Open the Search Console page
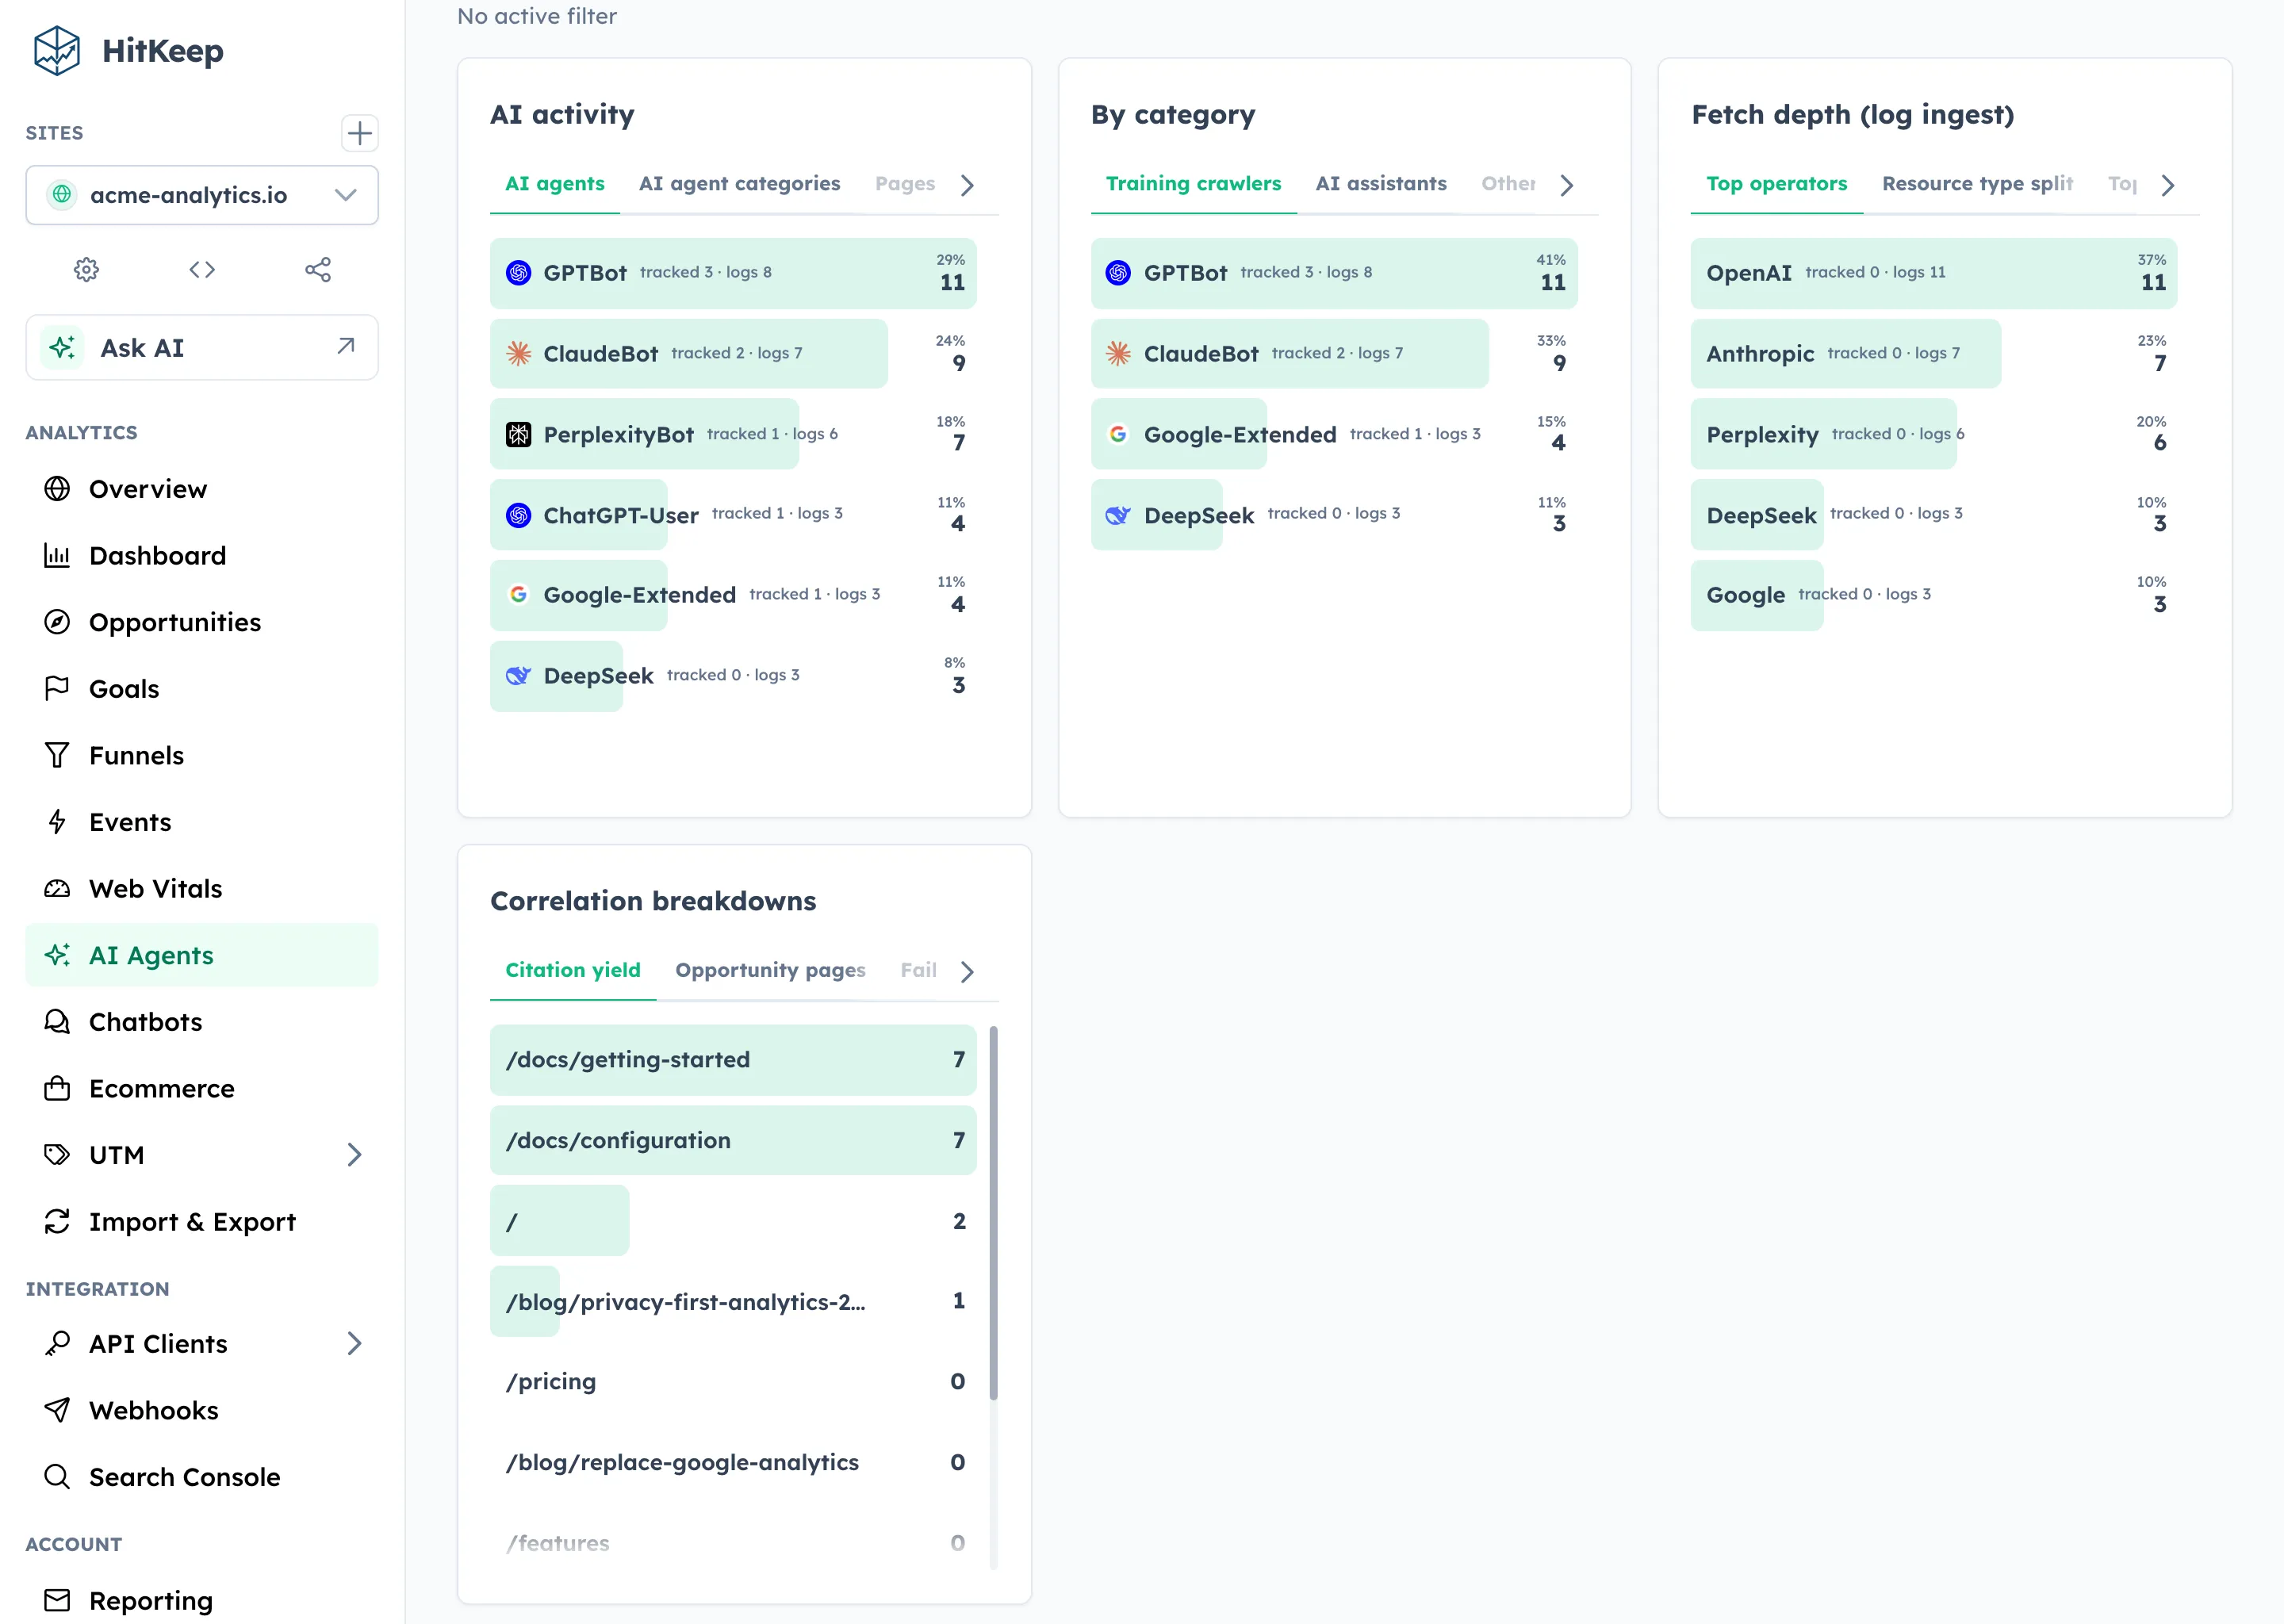Image resolution: width=2284 pixels, height=1624 pixels. point(202,1477)
